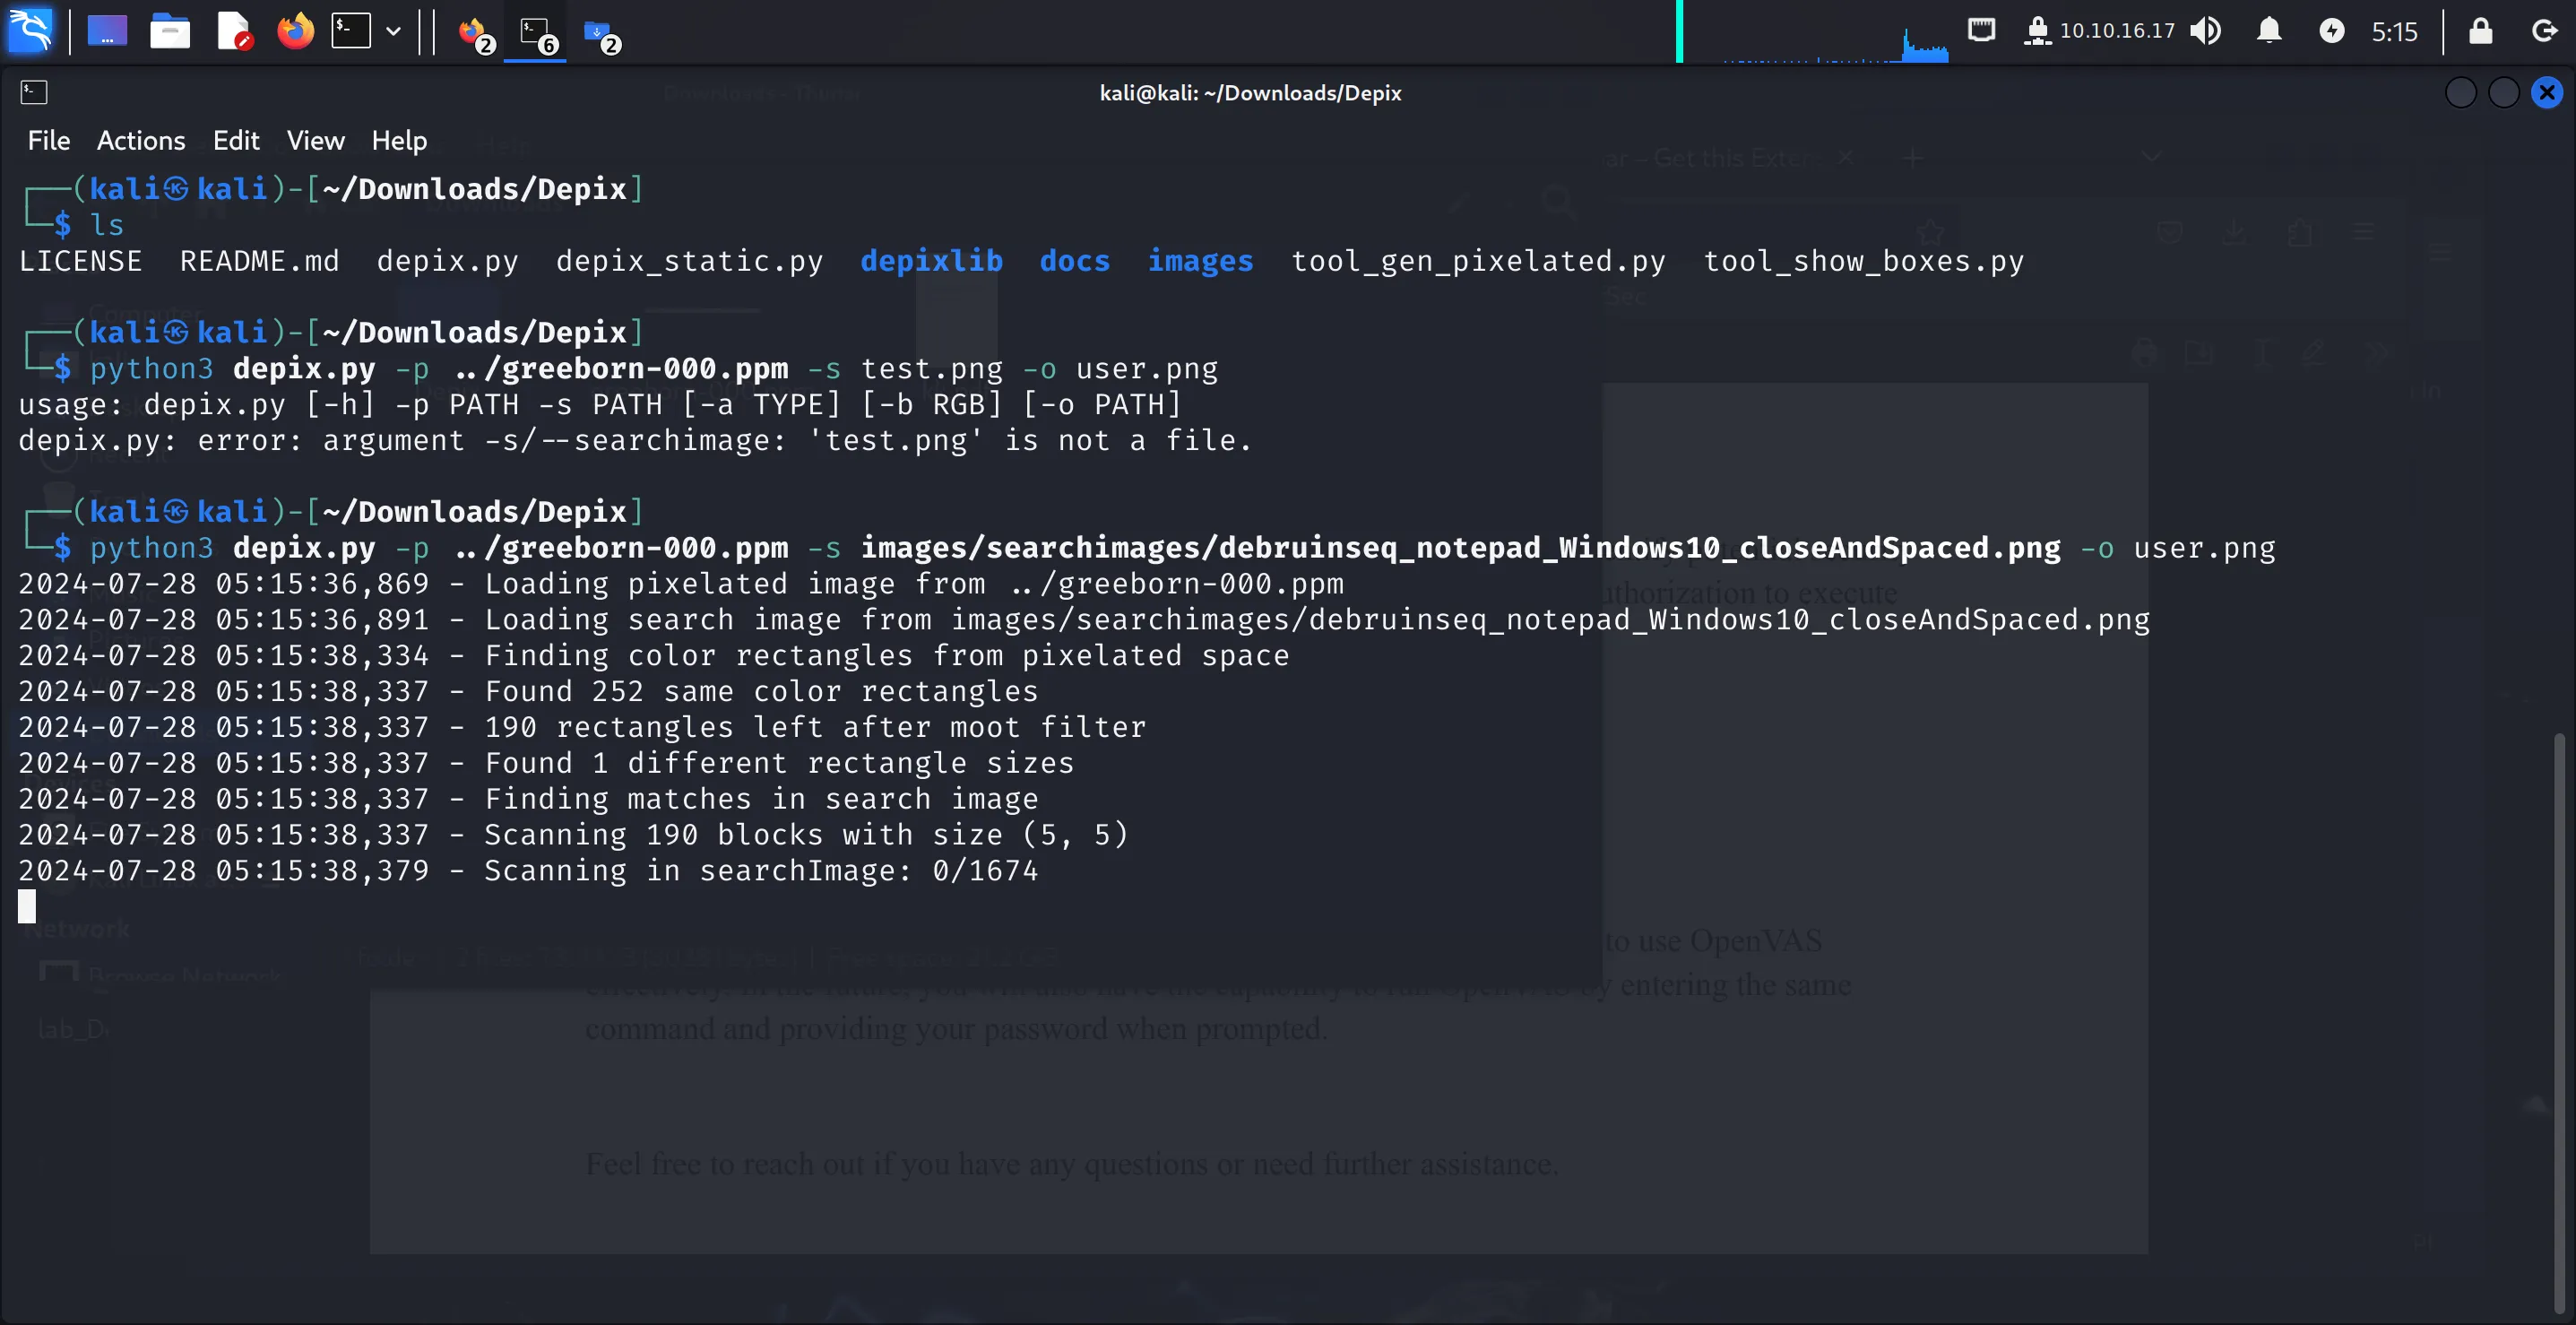Switch to the file manager windows group
The height and width of the screenshot is (1325, 2576).
[602, 34]
